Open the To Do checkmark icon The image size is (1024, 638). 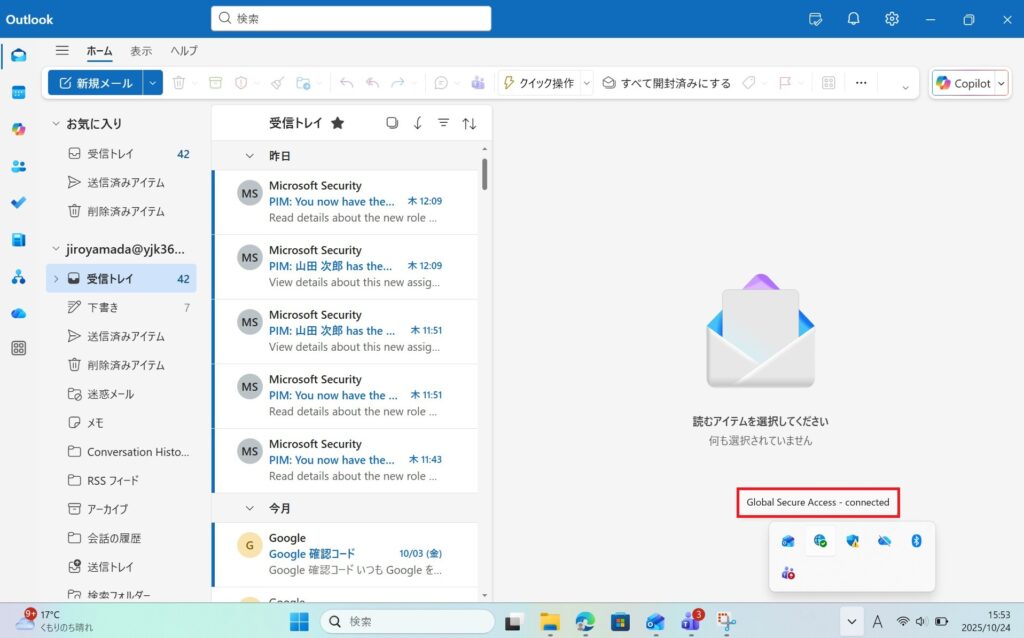click(18, 203)
